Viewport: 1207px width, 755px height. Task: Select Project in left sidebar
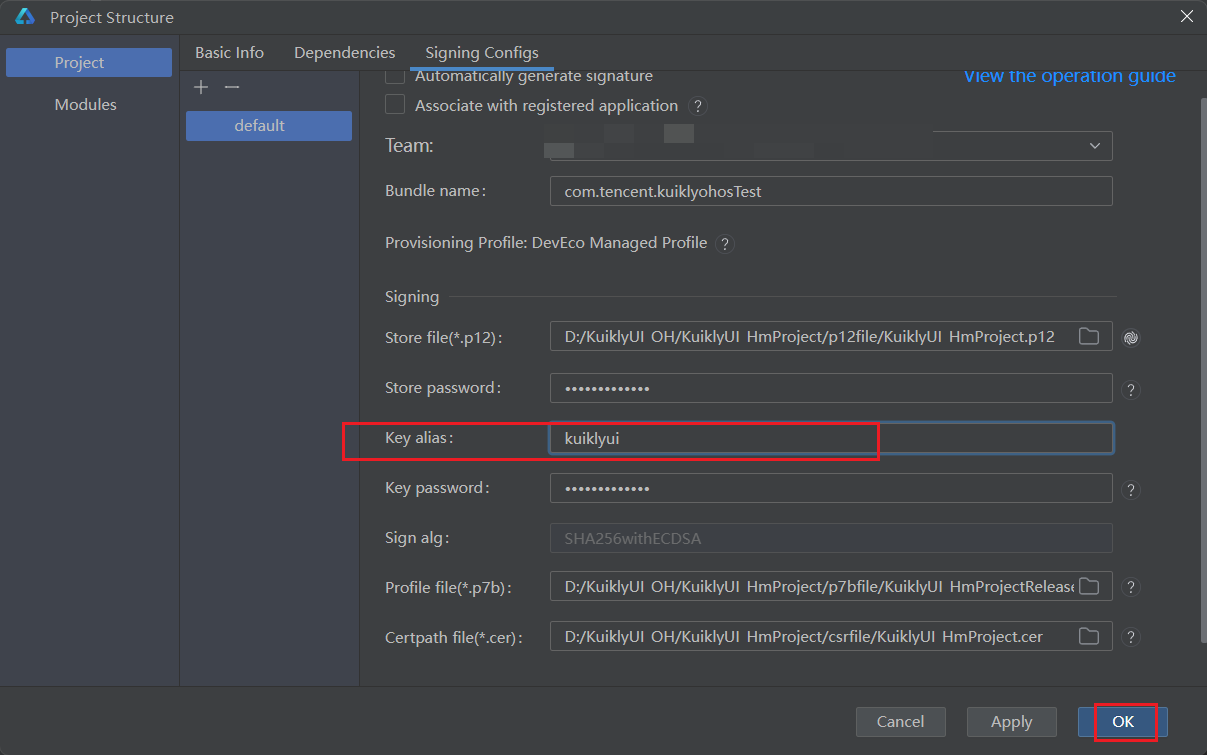point(89,62)
